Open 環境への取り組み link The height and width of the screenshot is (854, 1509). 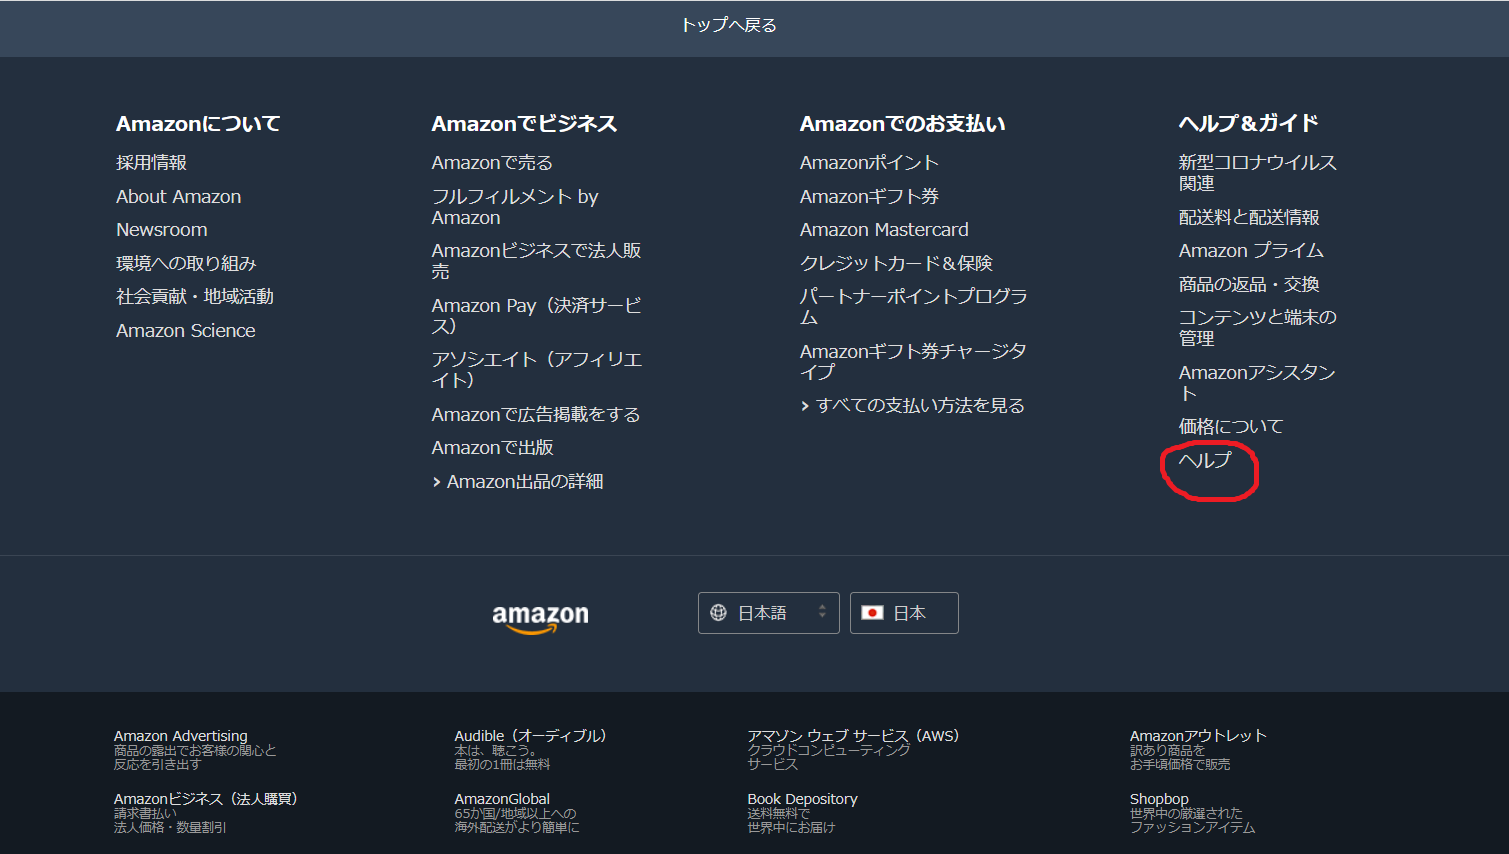[x=186, y=264]
